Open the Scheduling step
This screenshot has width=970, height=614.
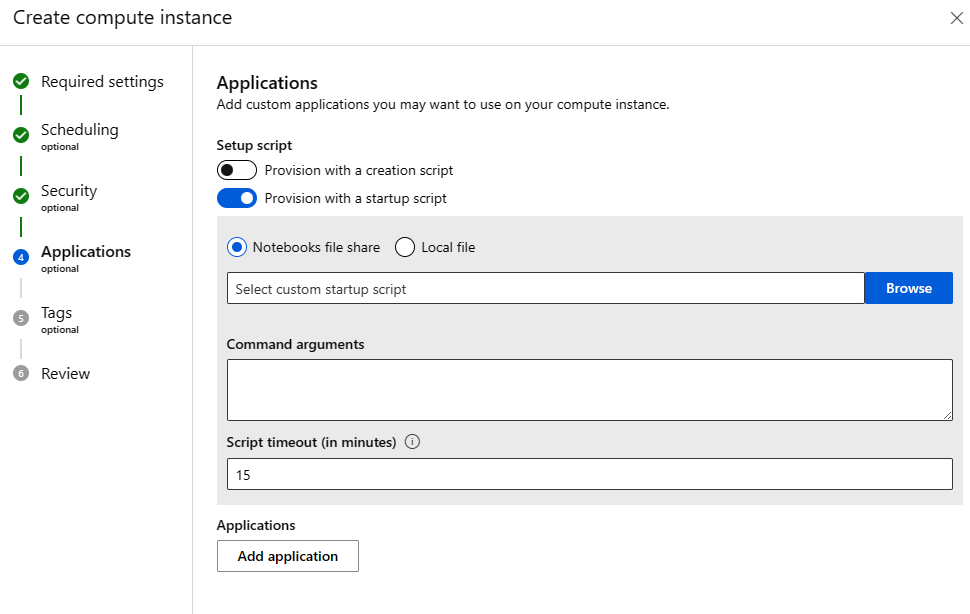(79, 130)
